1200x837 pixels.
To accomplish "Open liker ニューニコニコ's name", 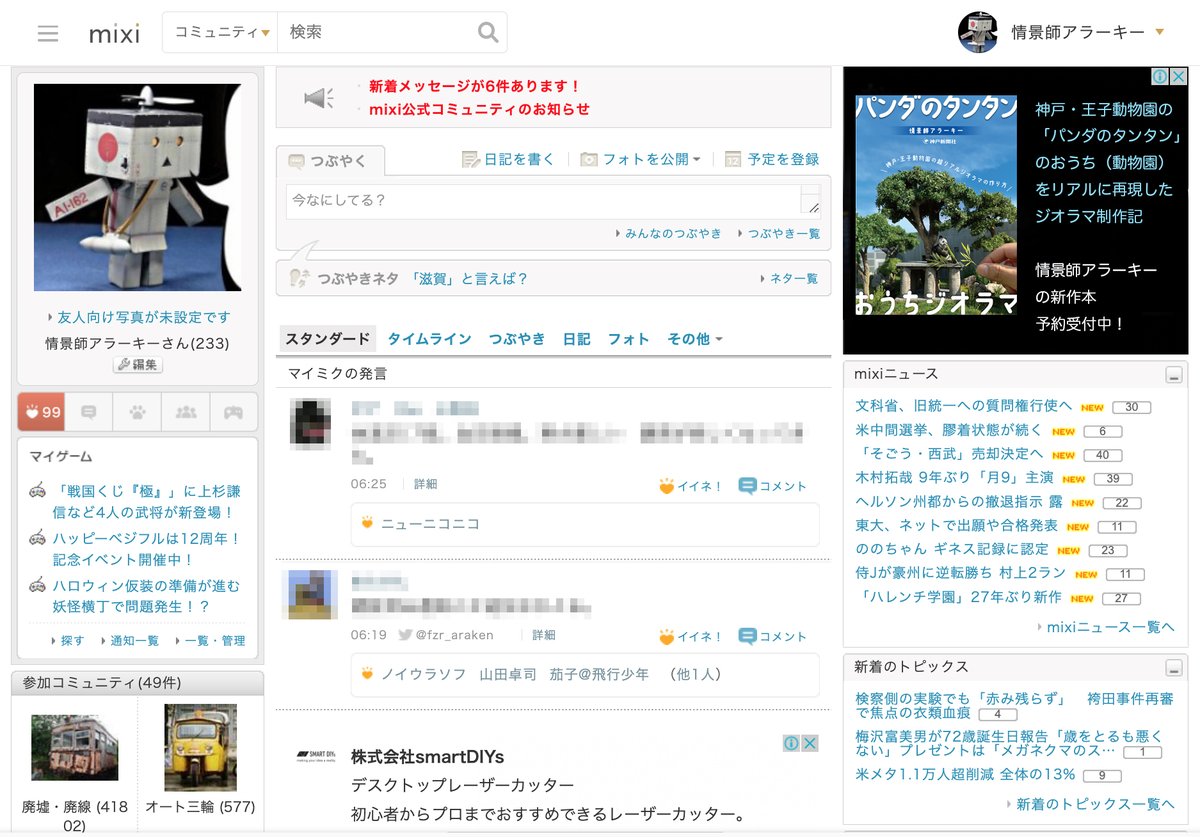I will pos(430,524).
